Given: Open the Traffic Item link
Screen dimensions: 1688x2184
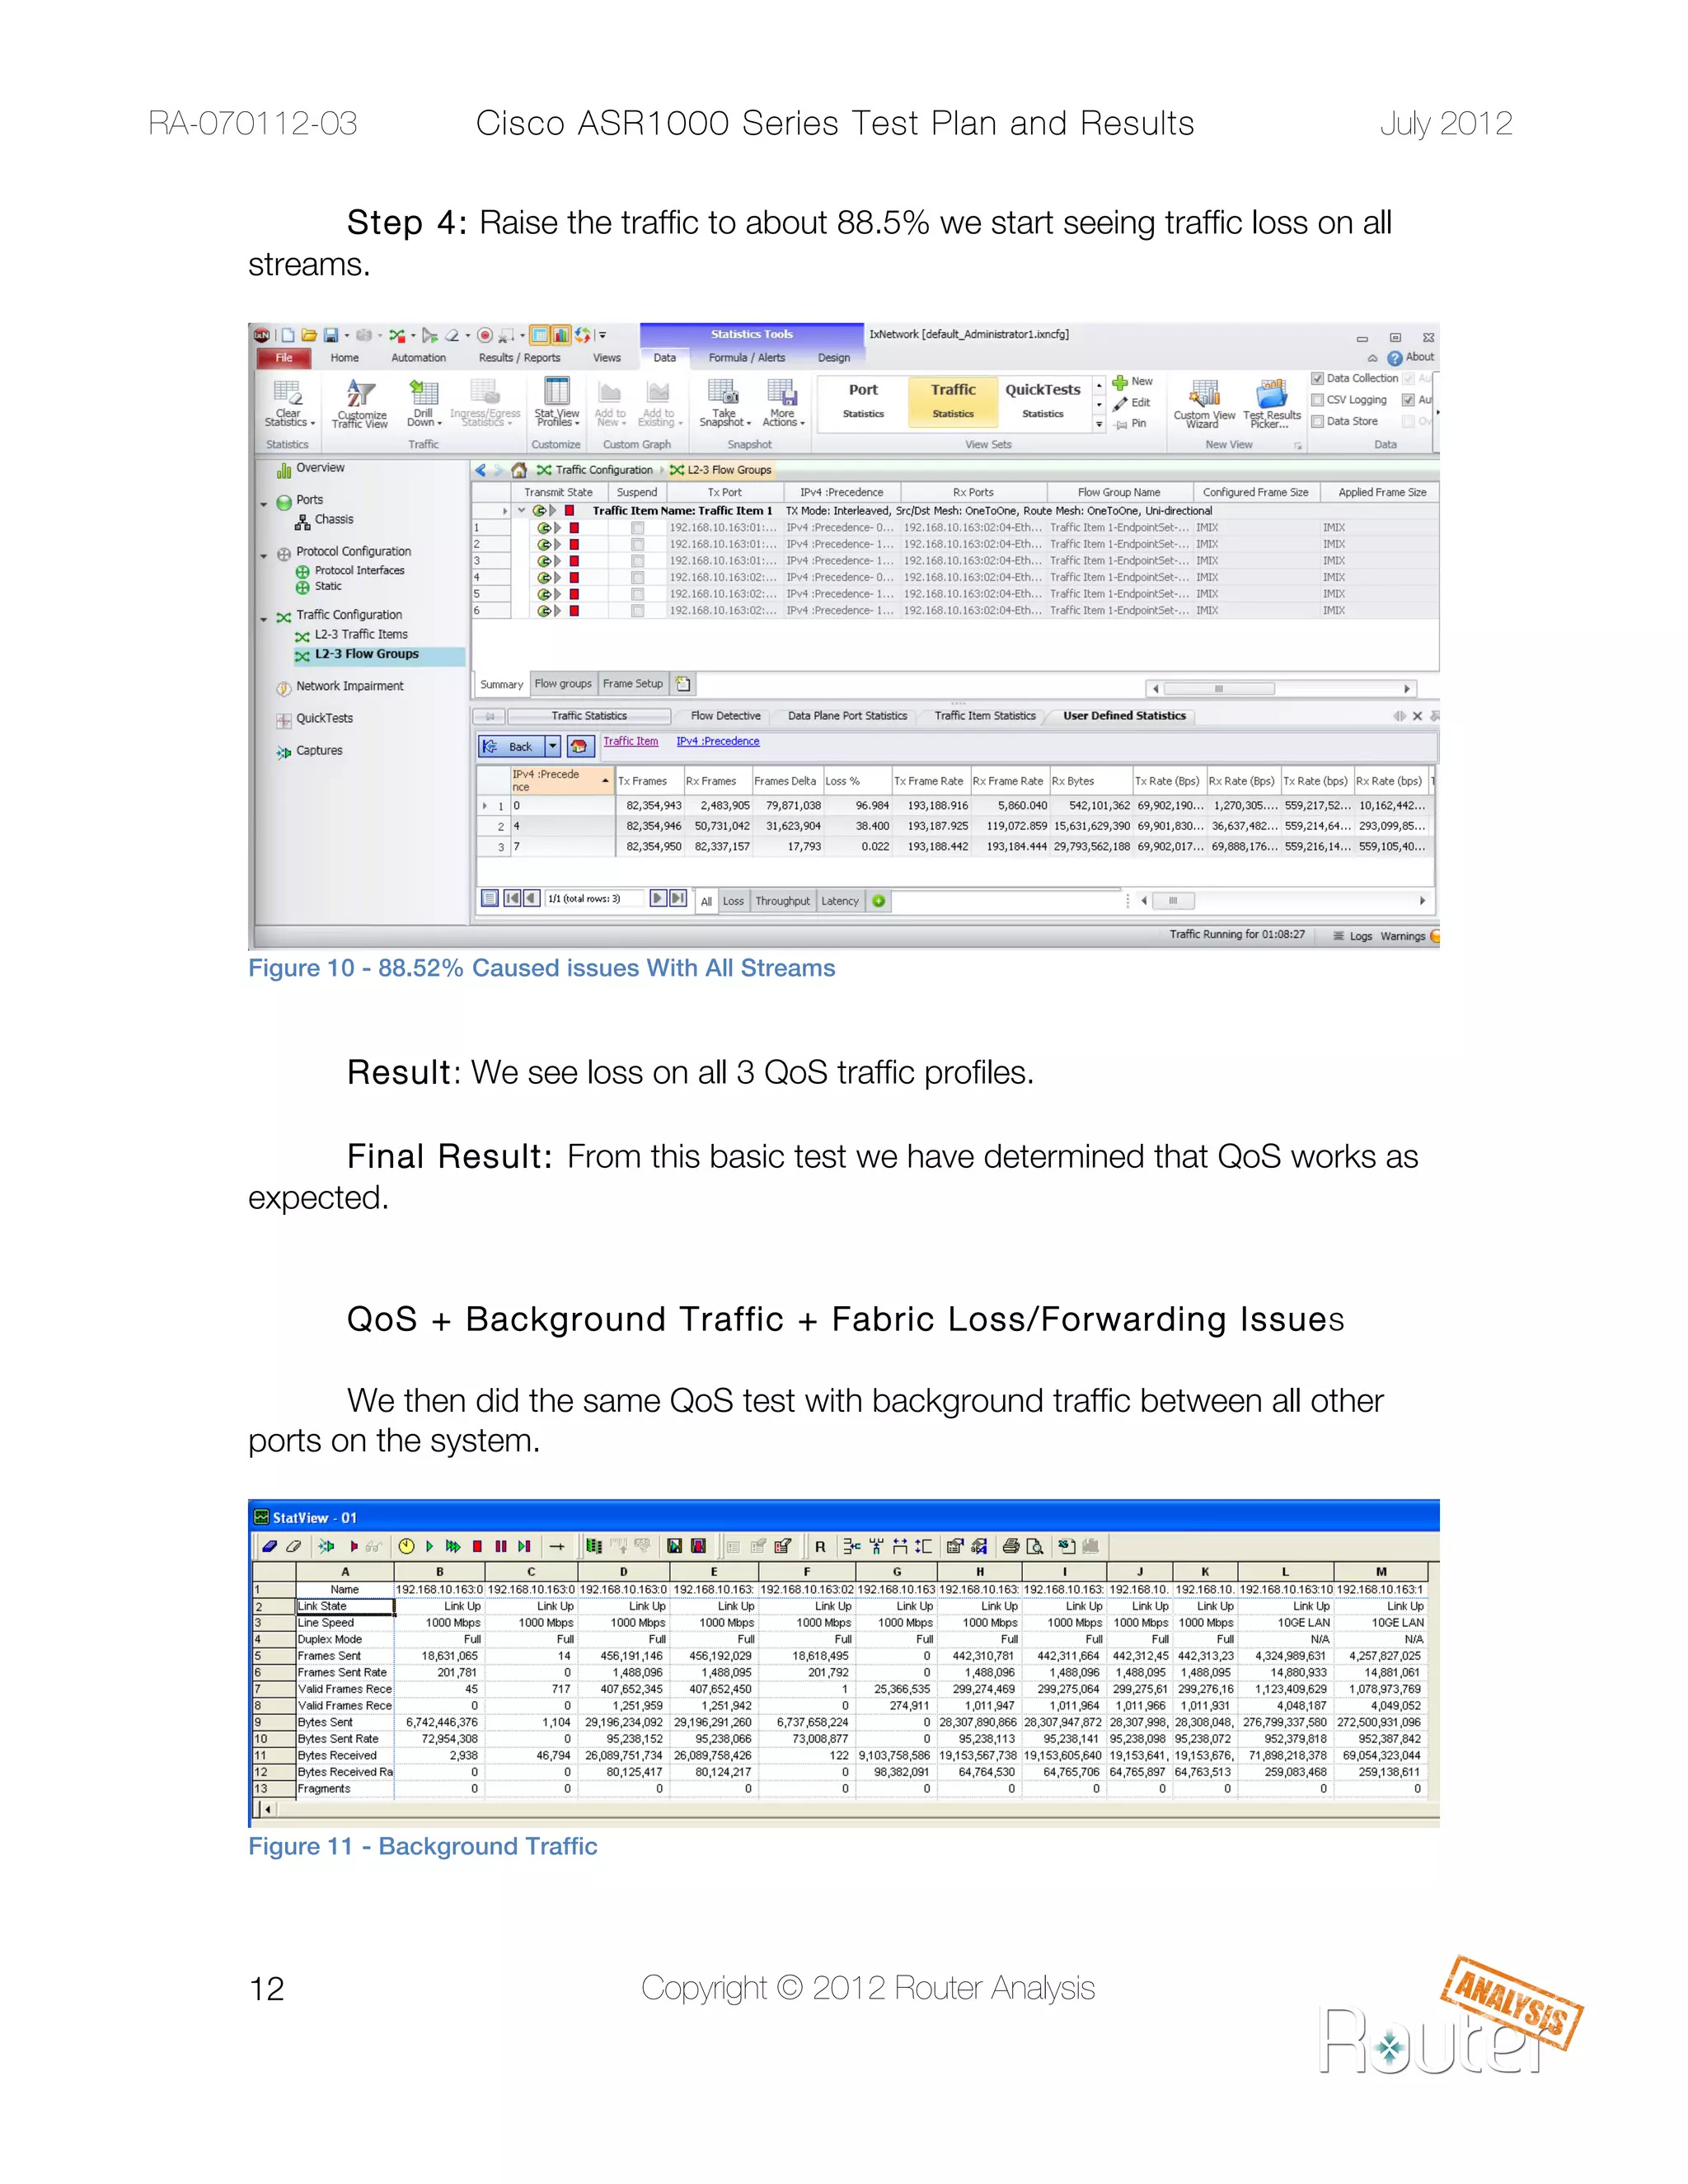Looking at the screenshot, I should [x=631, y=742].
